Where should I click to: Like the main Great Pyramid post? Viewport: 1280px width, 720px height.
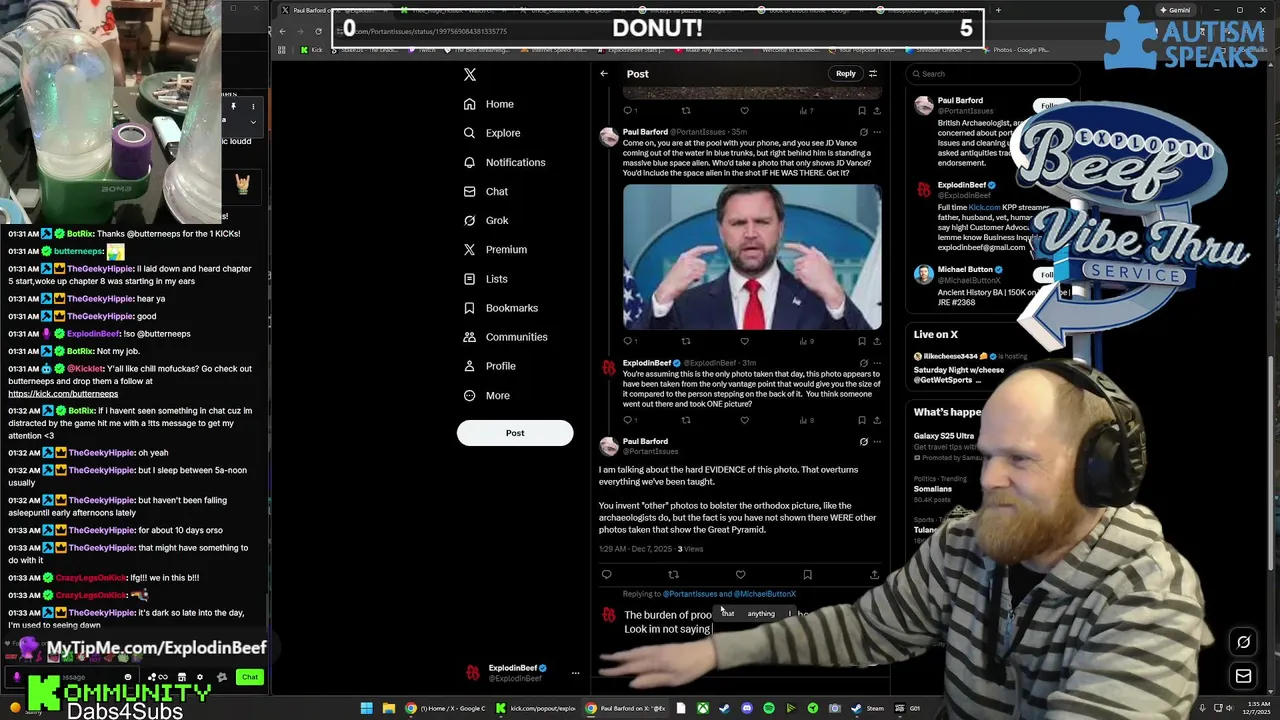(x=740, y=575)
